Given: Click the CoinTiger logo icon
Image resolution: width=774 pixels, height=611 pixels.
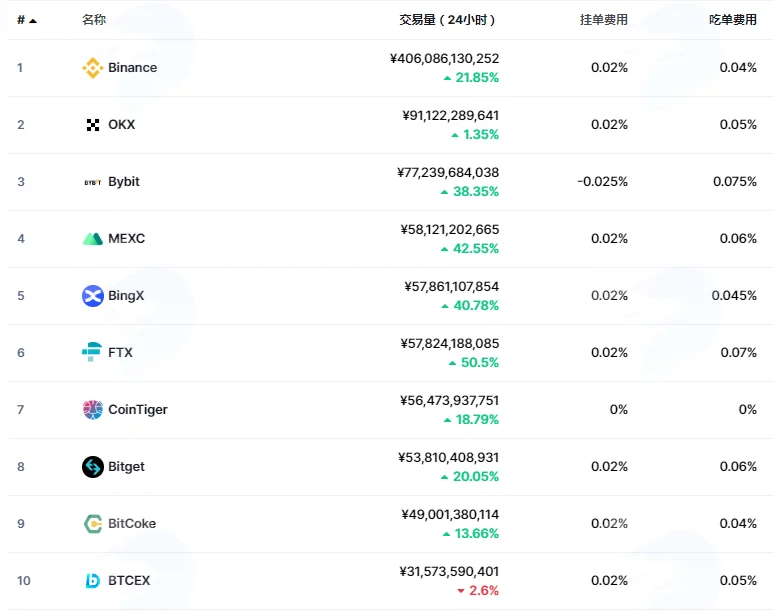Looking at the screenshot, I should click(92, 410).
